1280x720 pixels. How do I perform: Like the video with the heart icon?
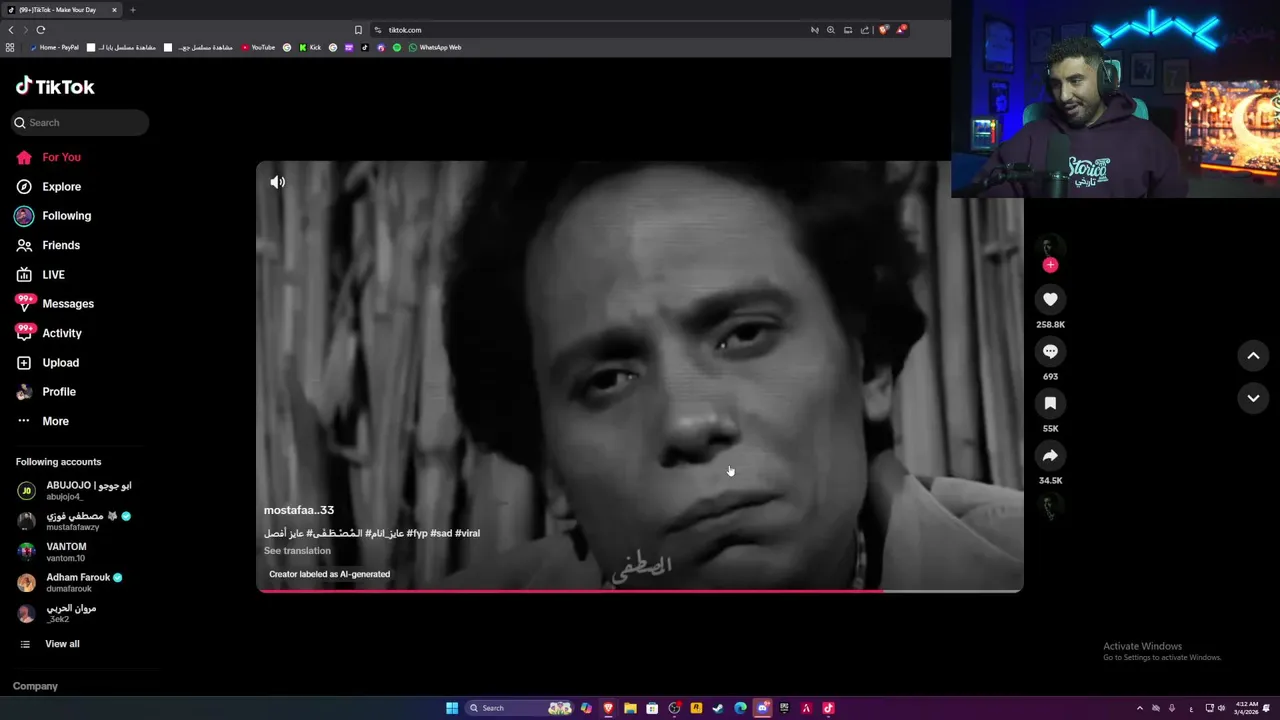click(1050, 299)
